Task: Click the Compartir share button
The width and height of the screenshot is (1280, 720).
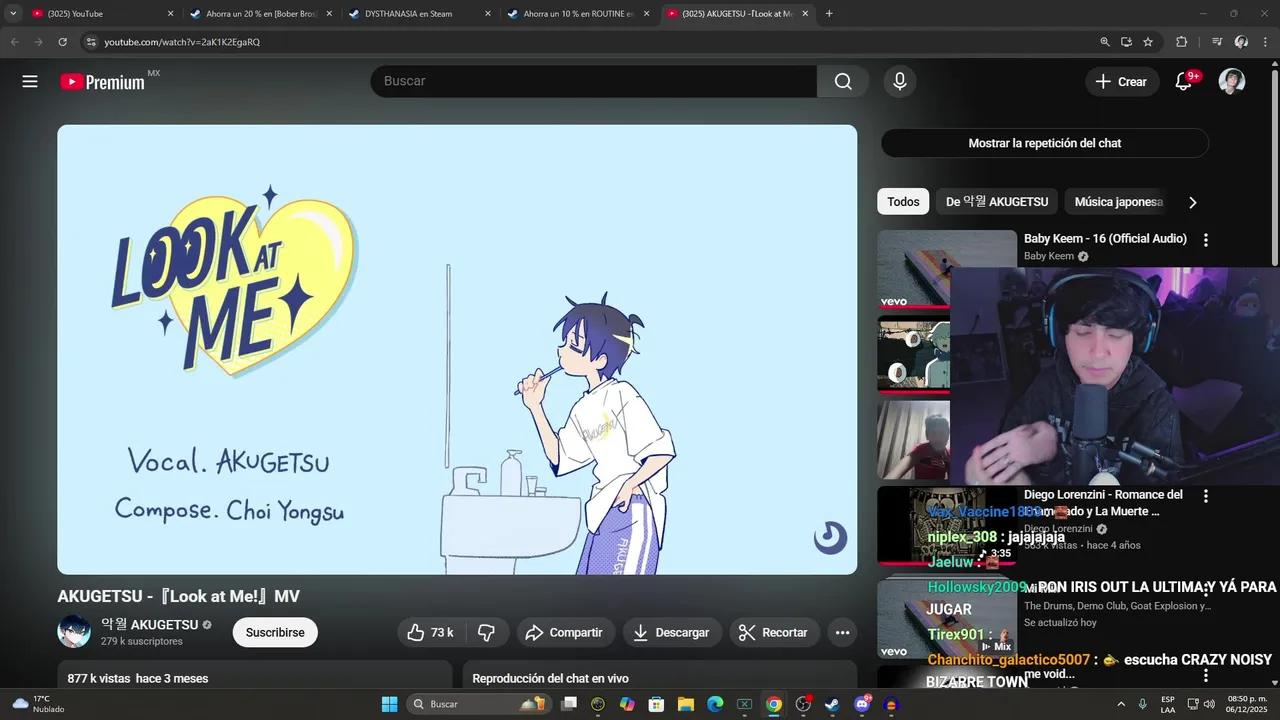Action: pos(564,632)
